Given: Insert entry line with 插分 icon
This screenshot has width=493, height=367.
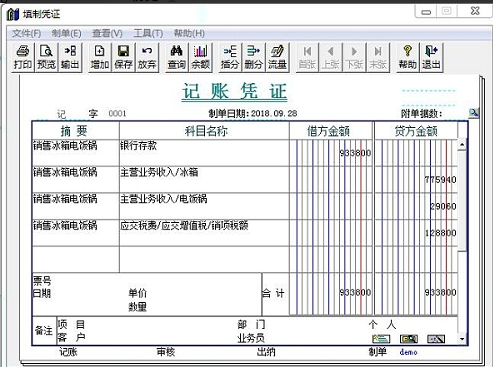Looking at the screenshot, I should coord(230,57).
